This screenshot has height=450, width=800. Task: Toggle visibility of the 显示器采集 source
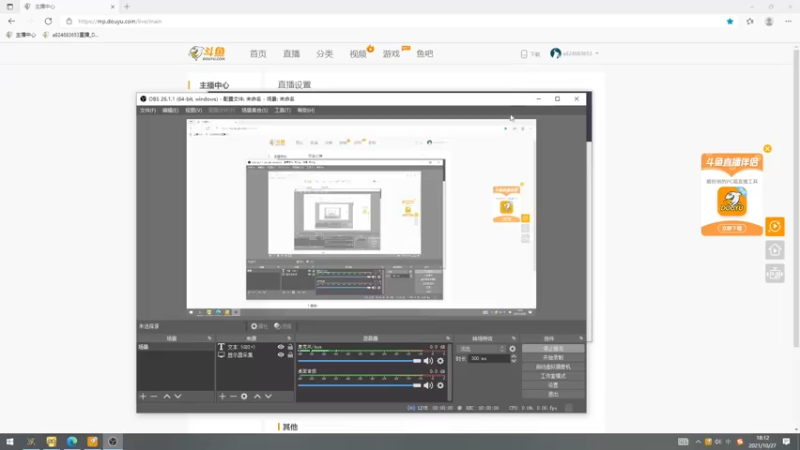(x=281, y=355)
